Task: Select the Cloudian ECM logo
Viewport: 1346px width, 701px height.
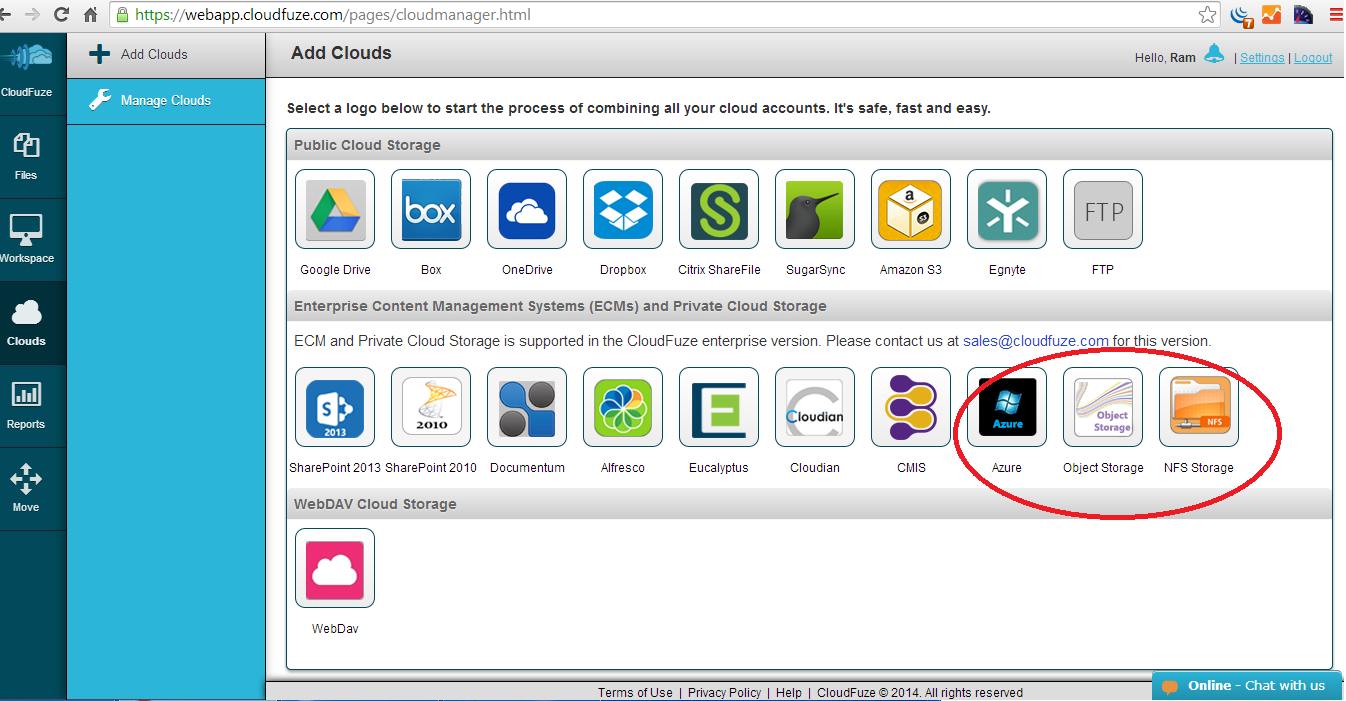Action: coord(814,407)
